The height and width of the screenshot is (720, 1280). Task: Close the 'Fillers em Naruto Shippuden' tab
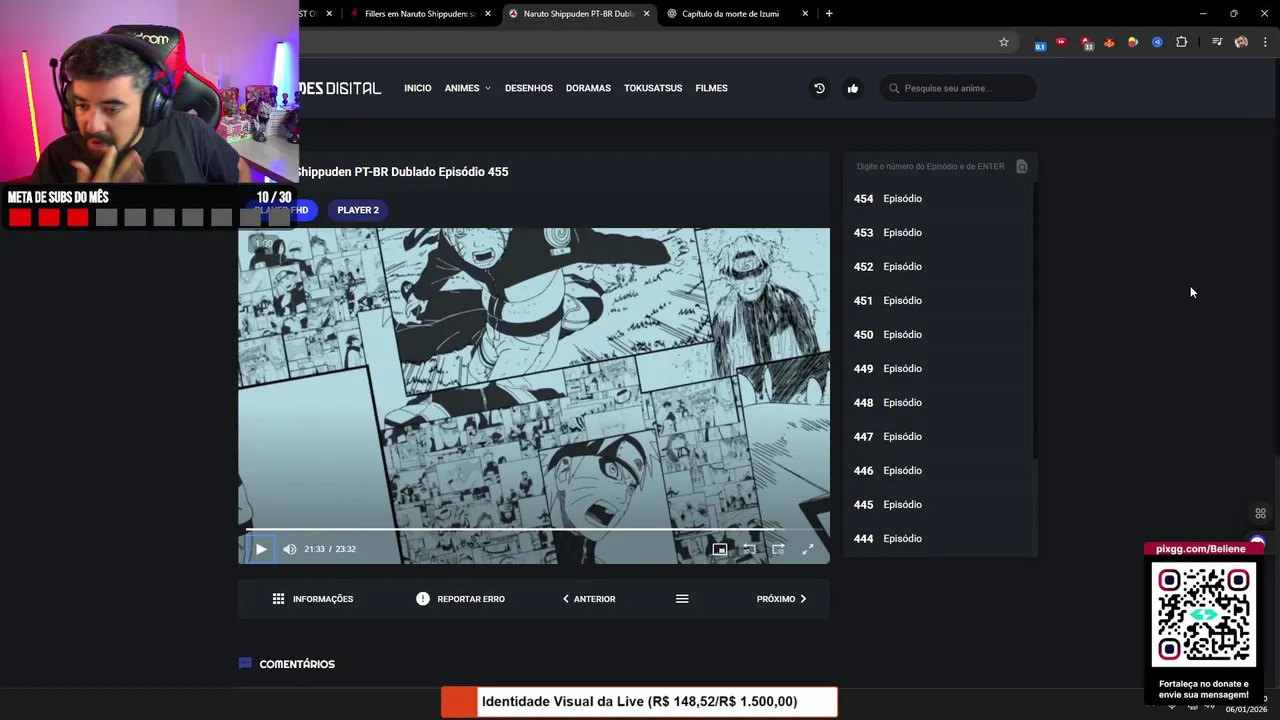488,14
